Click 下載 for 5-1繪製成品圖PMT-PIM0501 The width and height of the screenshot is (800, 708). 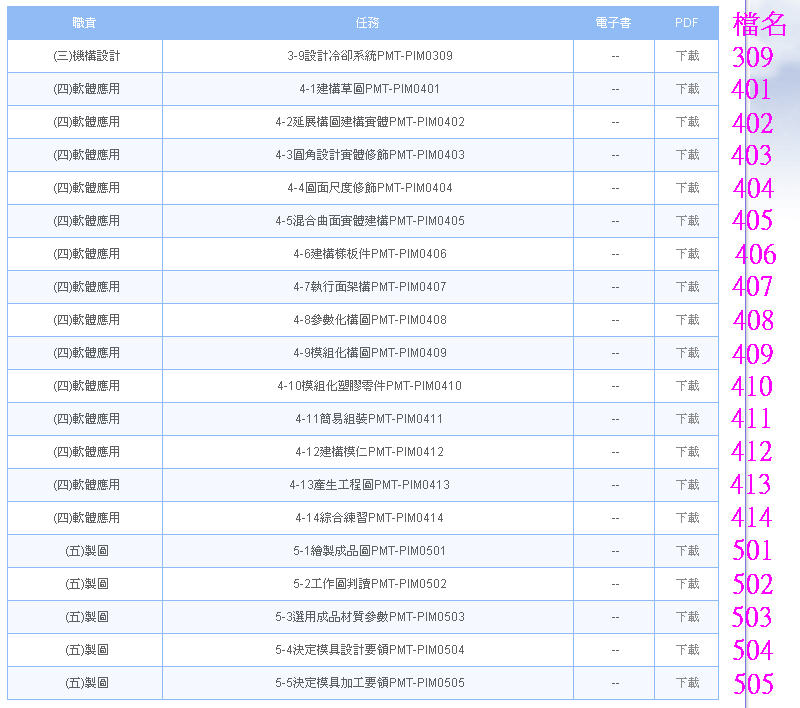687,551
